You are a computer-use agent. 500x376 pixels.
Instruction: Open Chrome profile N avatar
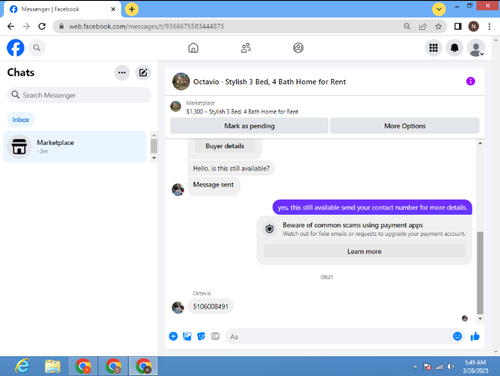(473, 26)
